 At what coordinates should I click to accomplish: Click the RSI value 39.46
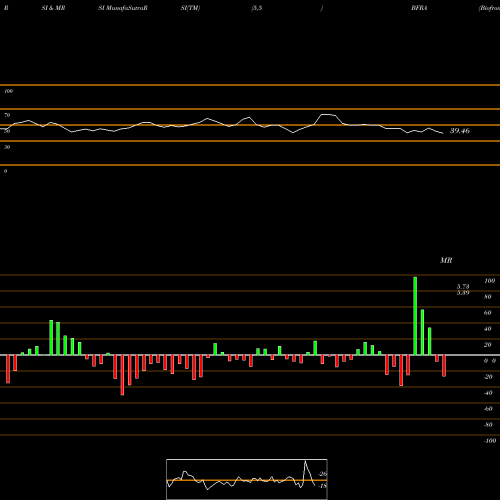(460, 131)
